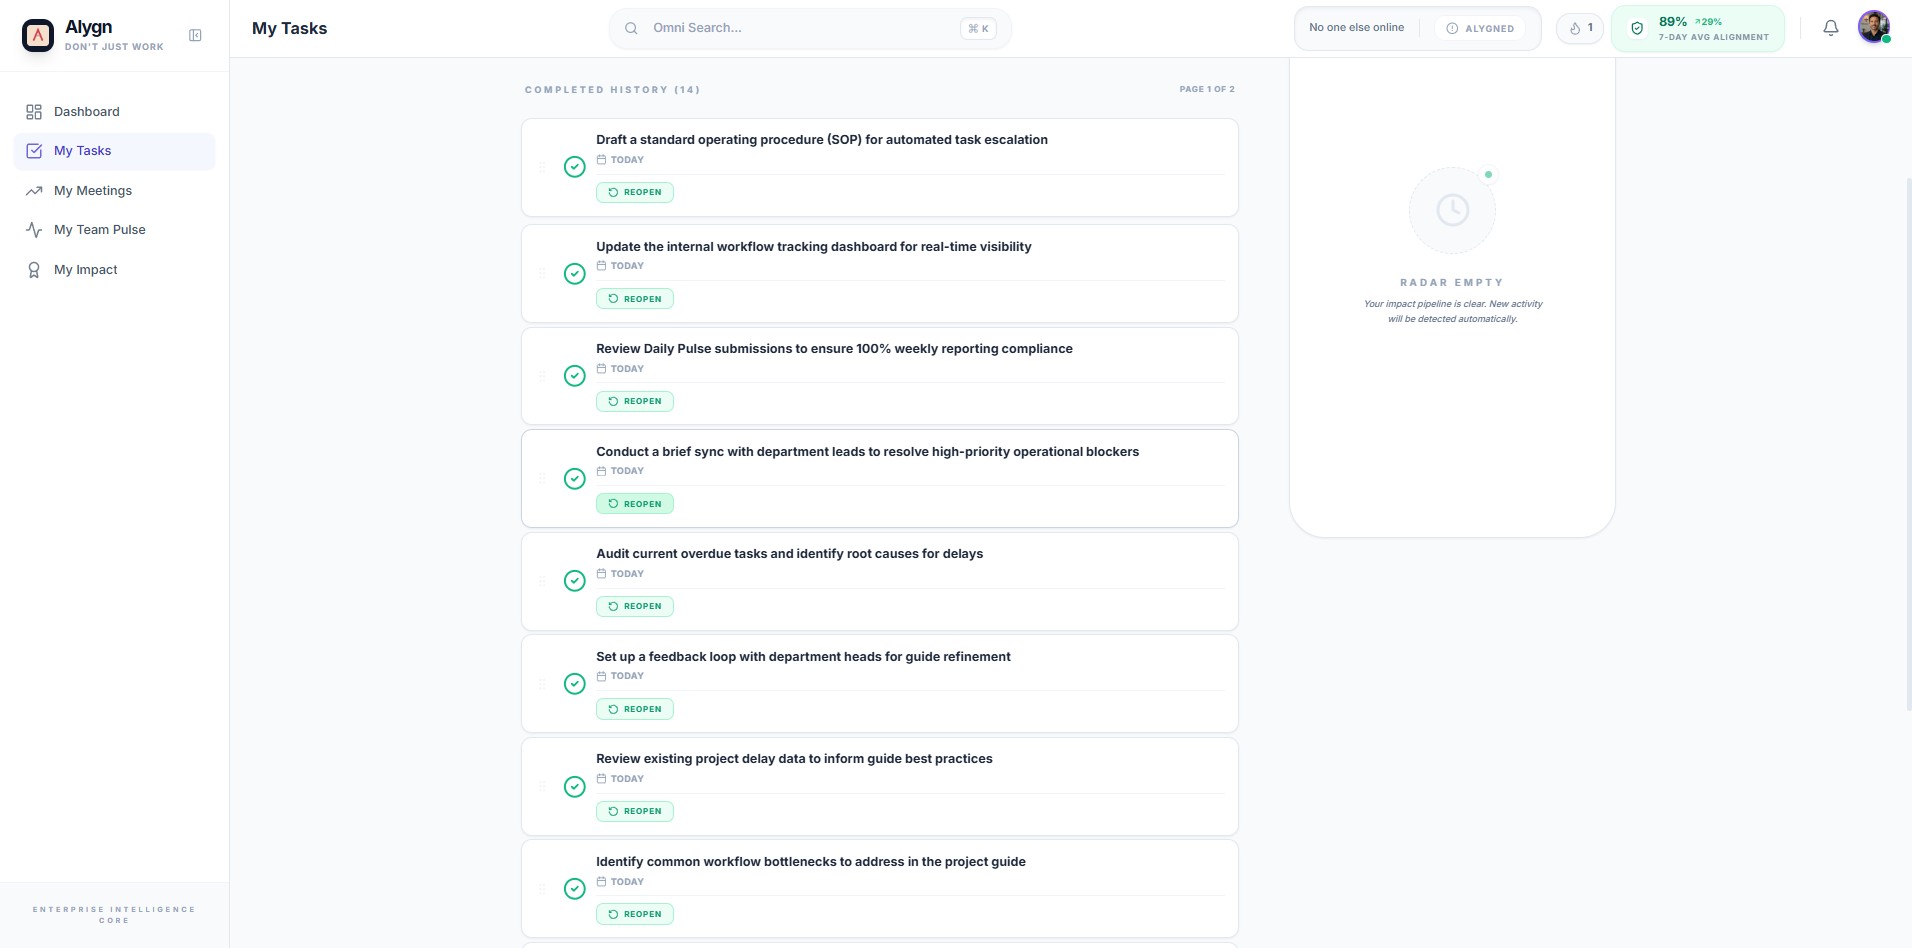Open Dashboard from the sidebar

114,112
